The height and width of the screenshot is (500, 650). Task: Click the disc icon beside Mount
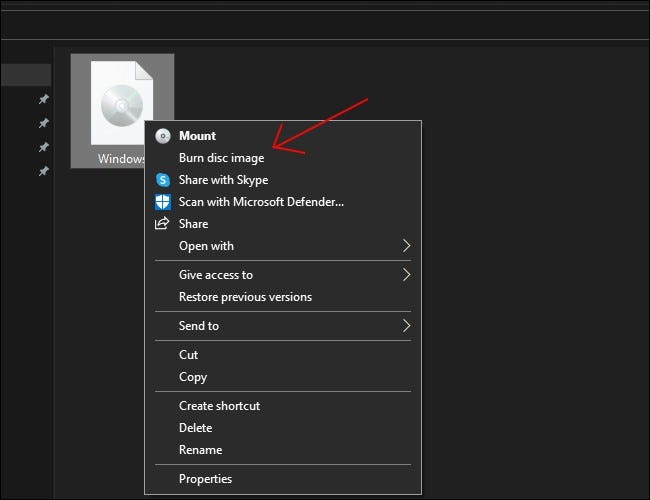(163, 136)
